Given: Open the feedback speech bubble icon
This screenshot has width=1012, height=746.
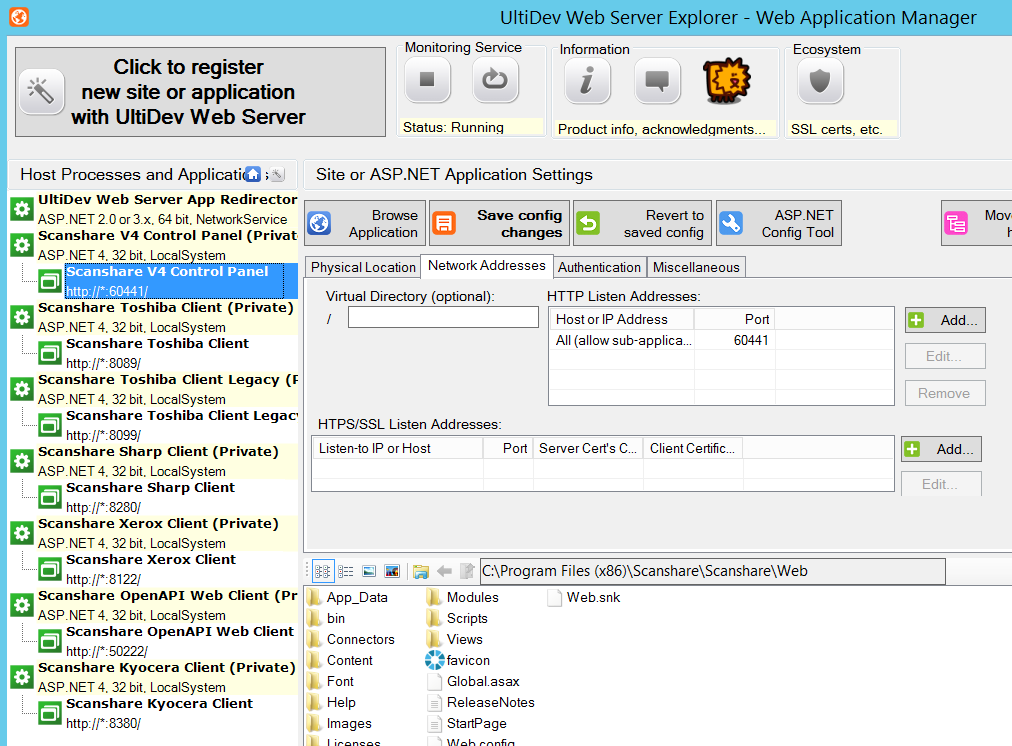Looking at the screenshot, I should pos(658,81).
